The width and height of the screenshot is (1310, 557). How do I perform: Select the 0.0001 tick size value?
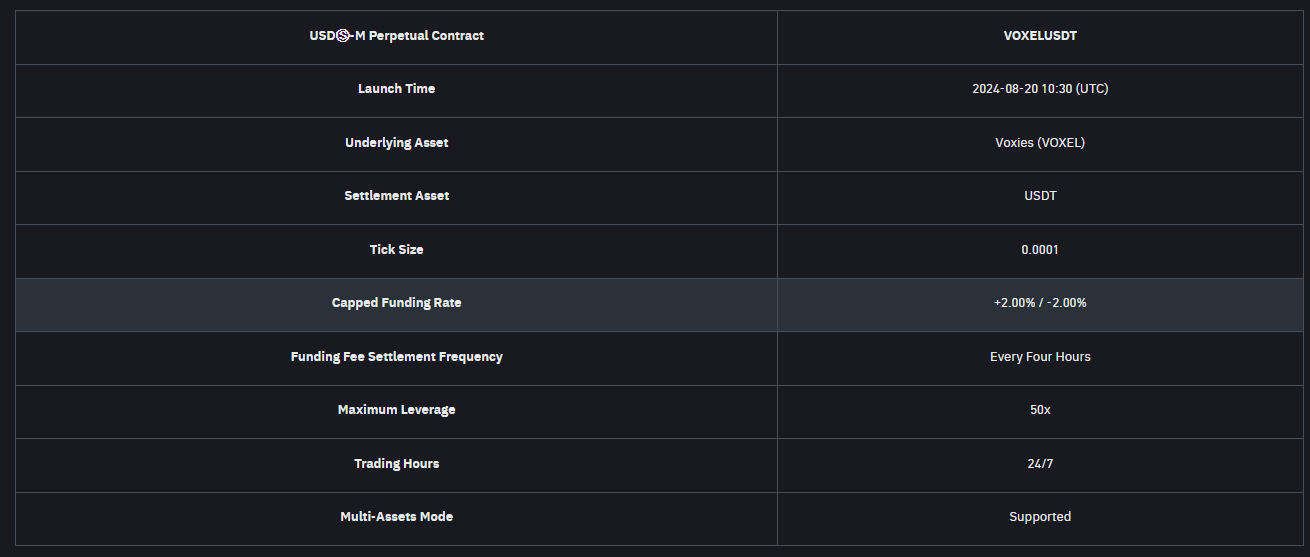(1040, 250)
